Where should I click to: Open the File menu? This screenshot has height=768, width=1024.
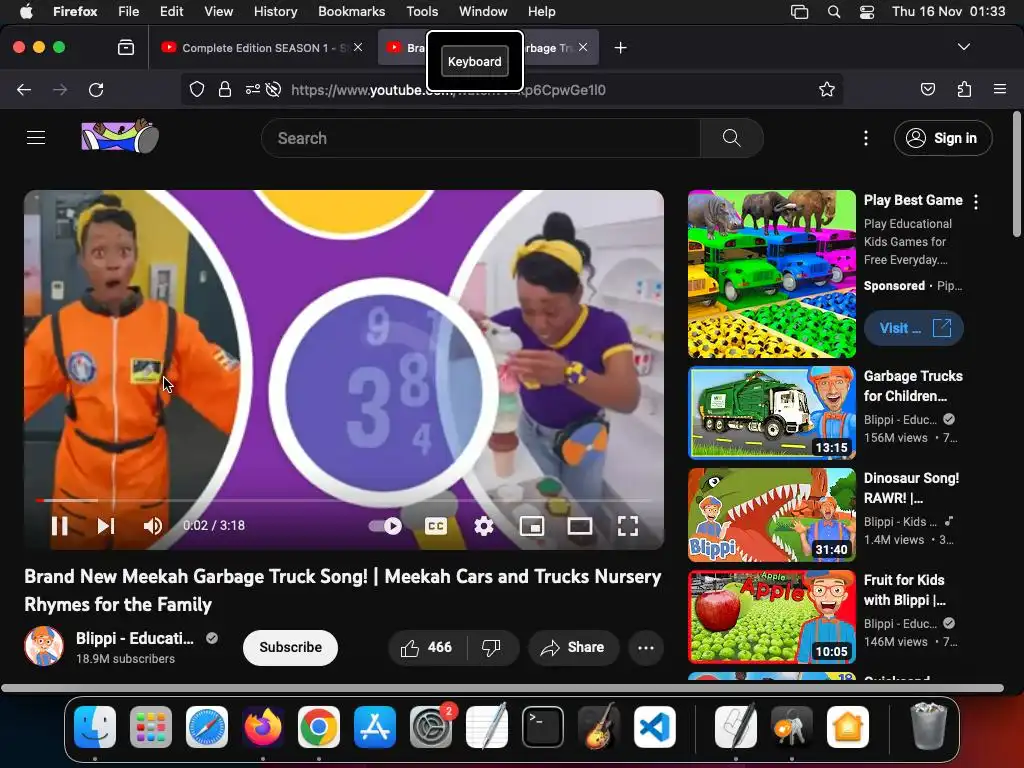128,11
